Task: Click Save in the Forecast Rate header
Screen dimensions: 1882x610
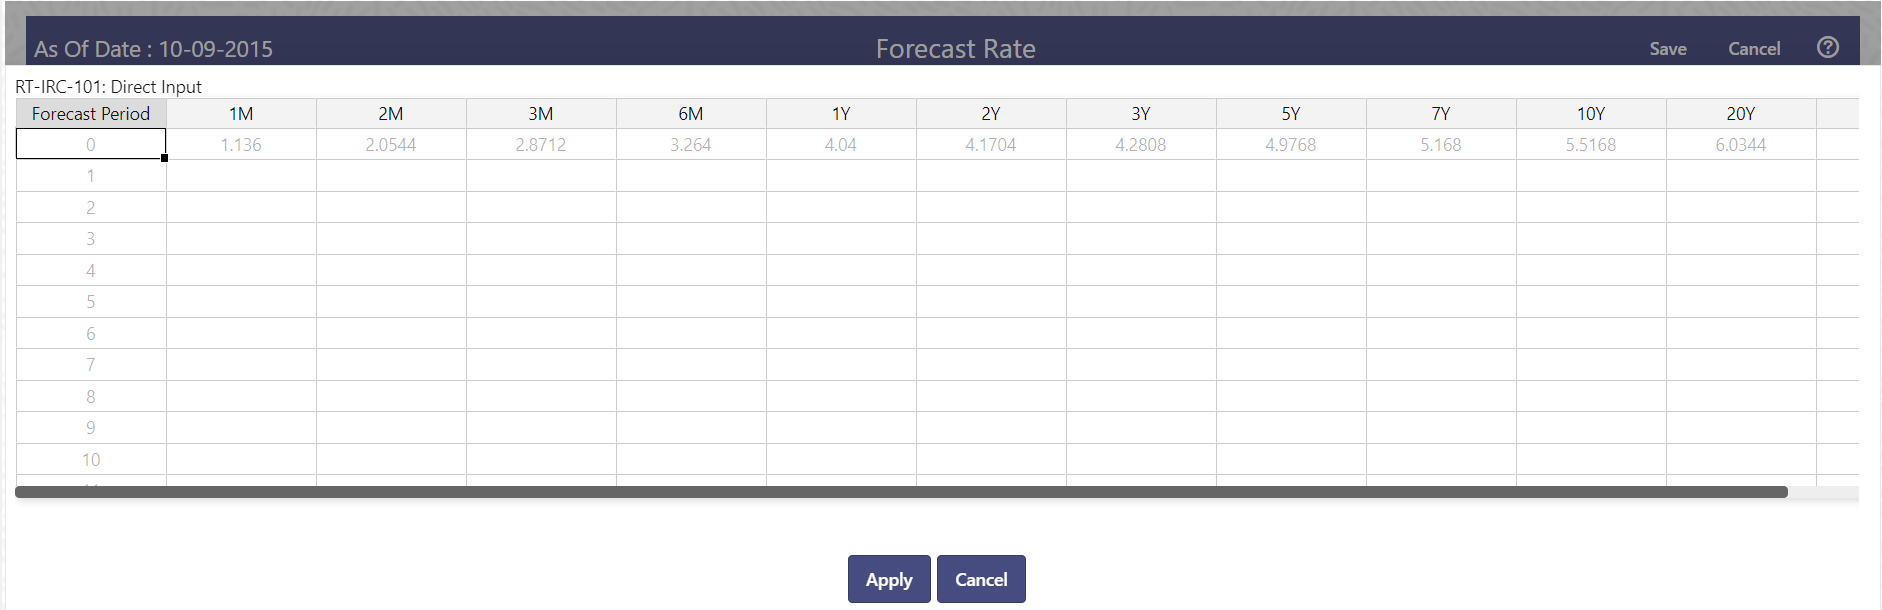Action: coord(1667,48)
